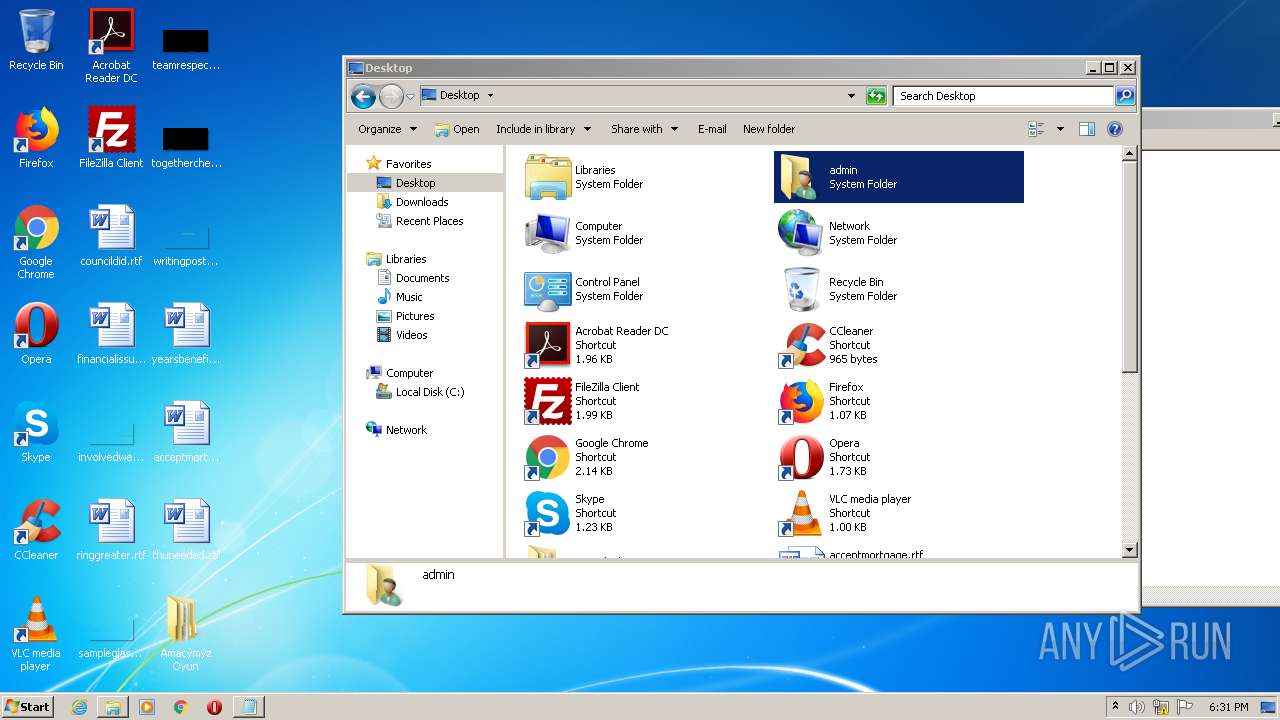Select Videos in navigation pane
Viewport: 1280px width, 720px height.
(402, 335)
